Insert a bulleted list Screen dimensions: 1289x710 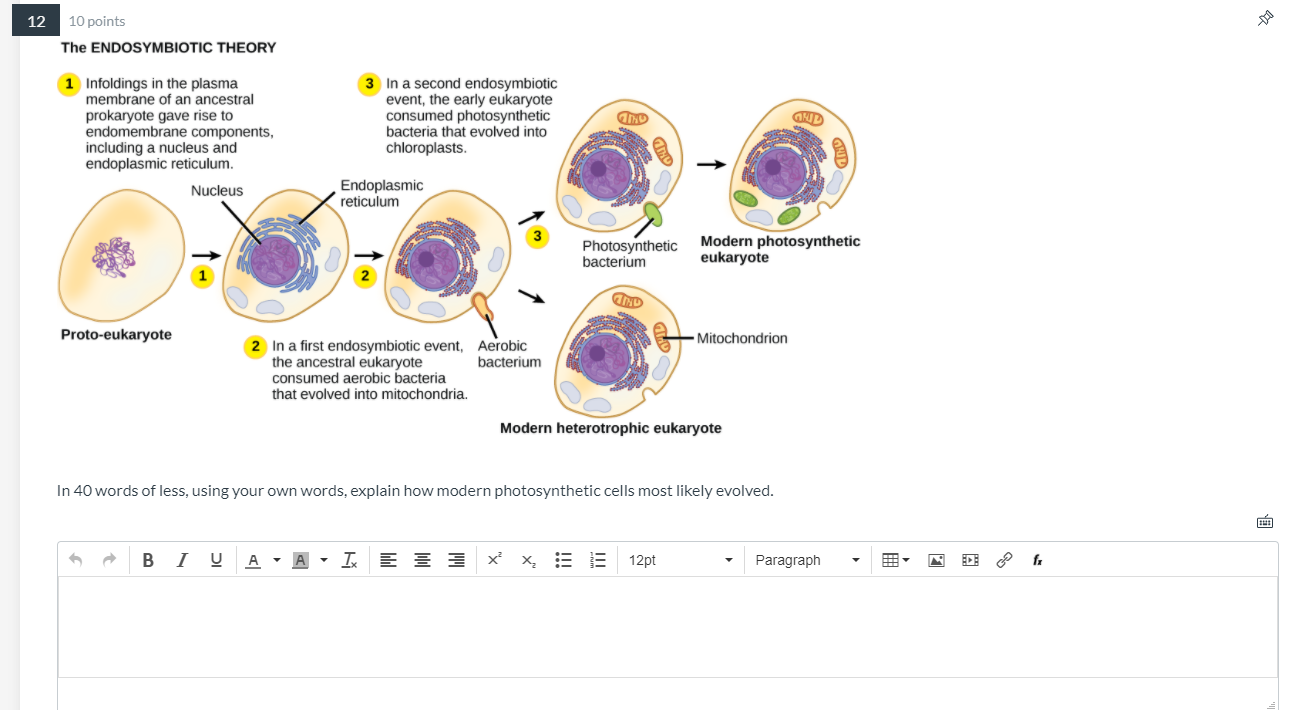[563, 560]
